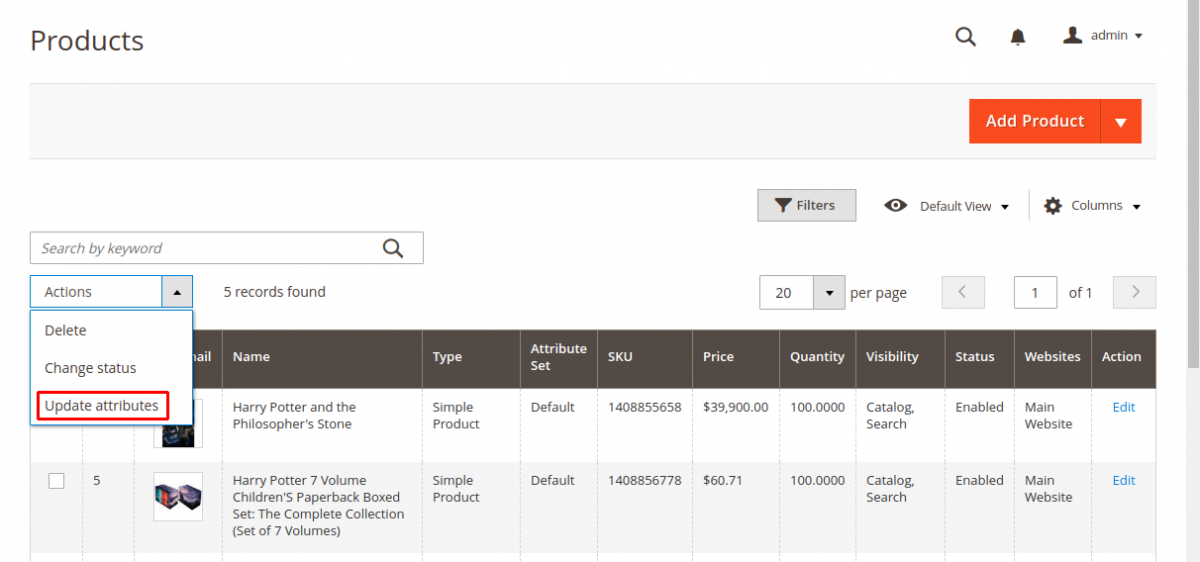Image resolution: width=1200 pixels, height=562 pixels.
Task: Edit Harry Potter and the Philosopher's Stone
Action: (x=1124, y=407)
